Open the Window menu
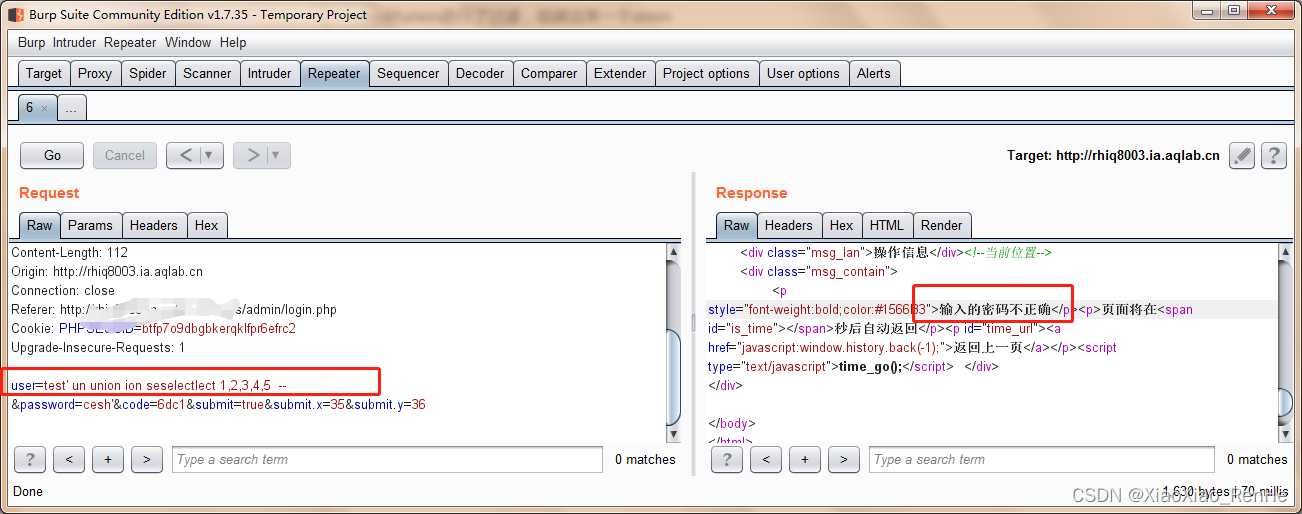The image size is (1302, 514). [x=188, y=42]
